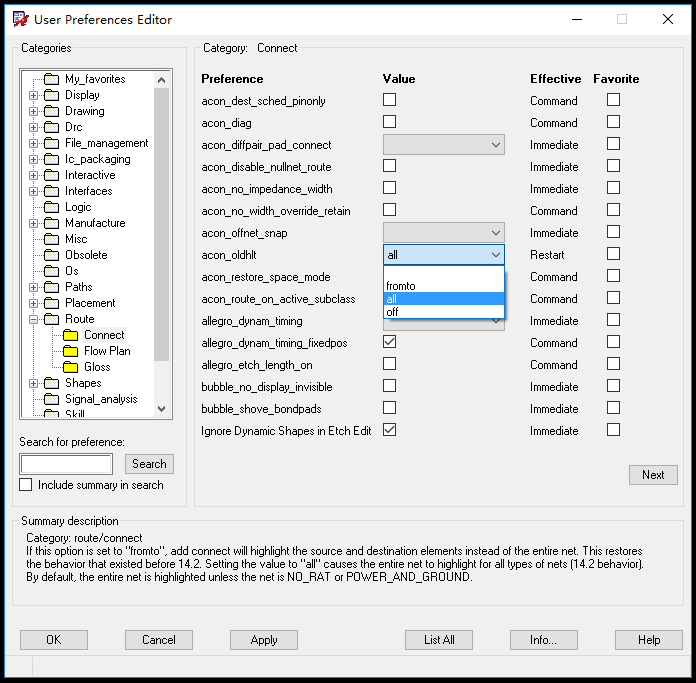Image resolution: width=696 pixels, height=683 pixels.
Task: Click the User Preferences Editor title icon
Action: click(20, 20)
